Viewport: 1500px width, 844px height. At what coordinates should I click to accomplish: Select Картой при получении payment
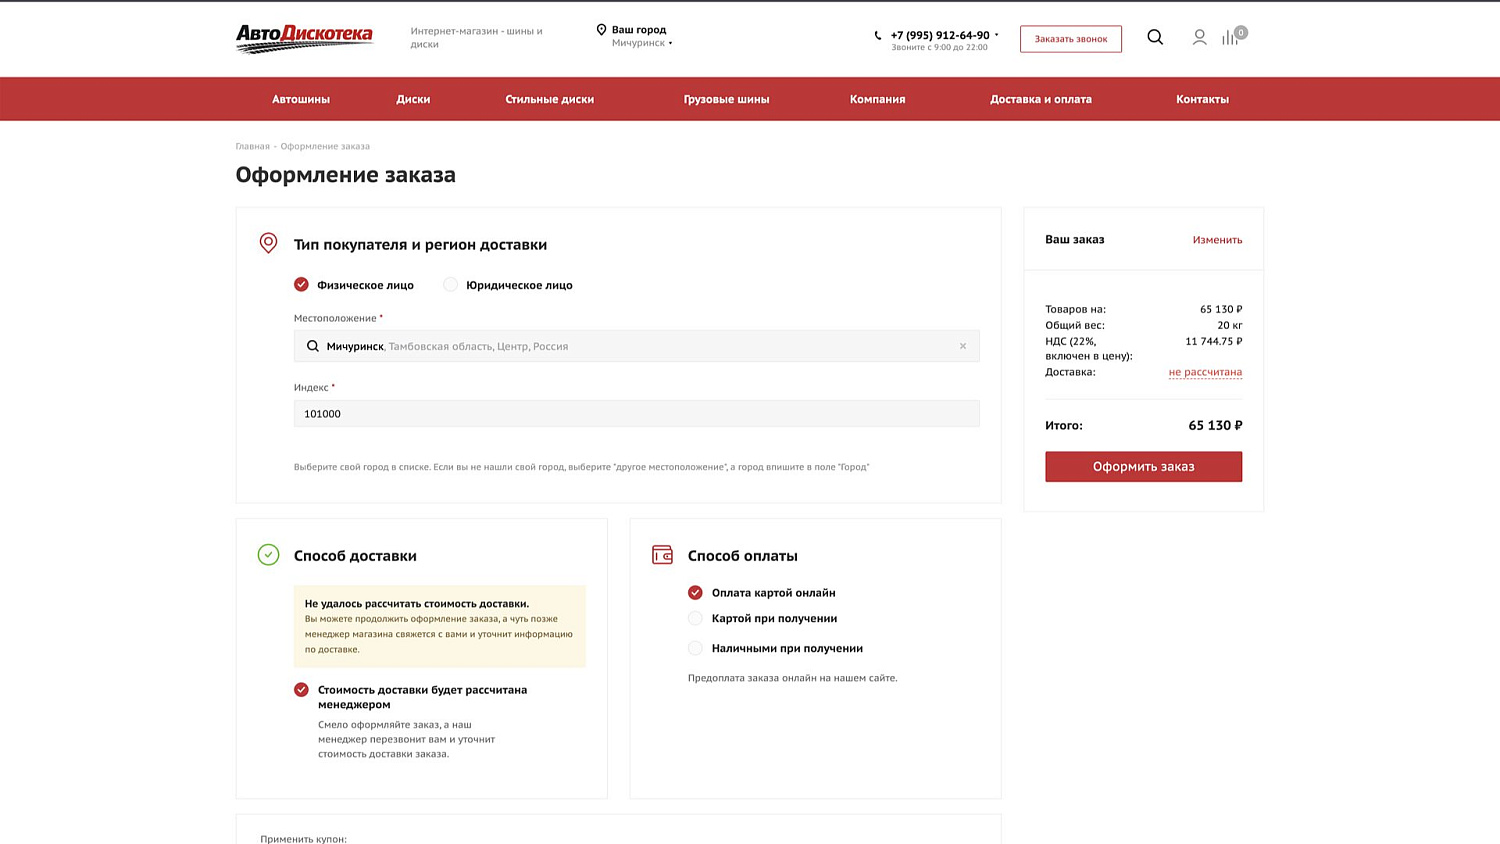[x=695, y=618]
